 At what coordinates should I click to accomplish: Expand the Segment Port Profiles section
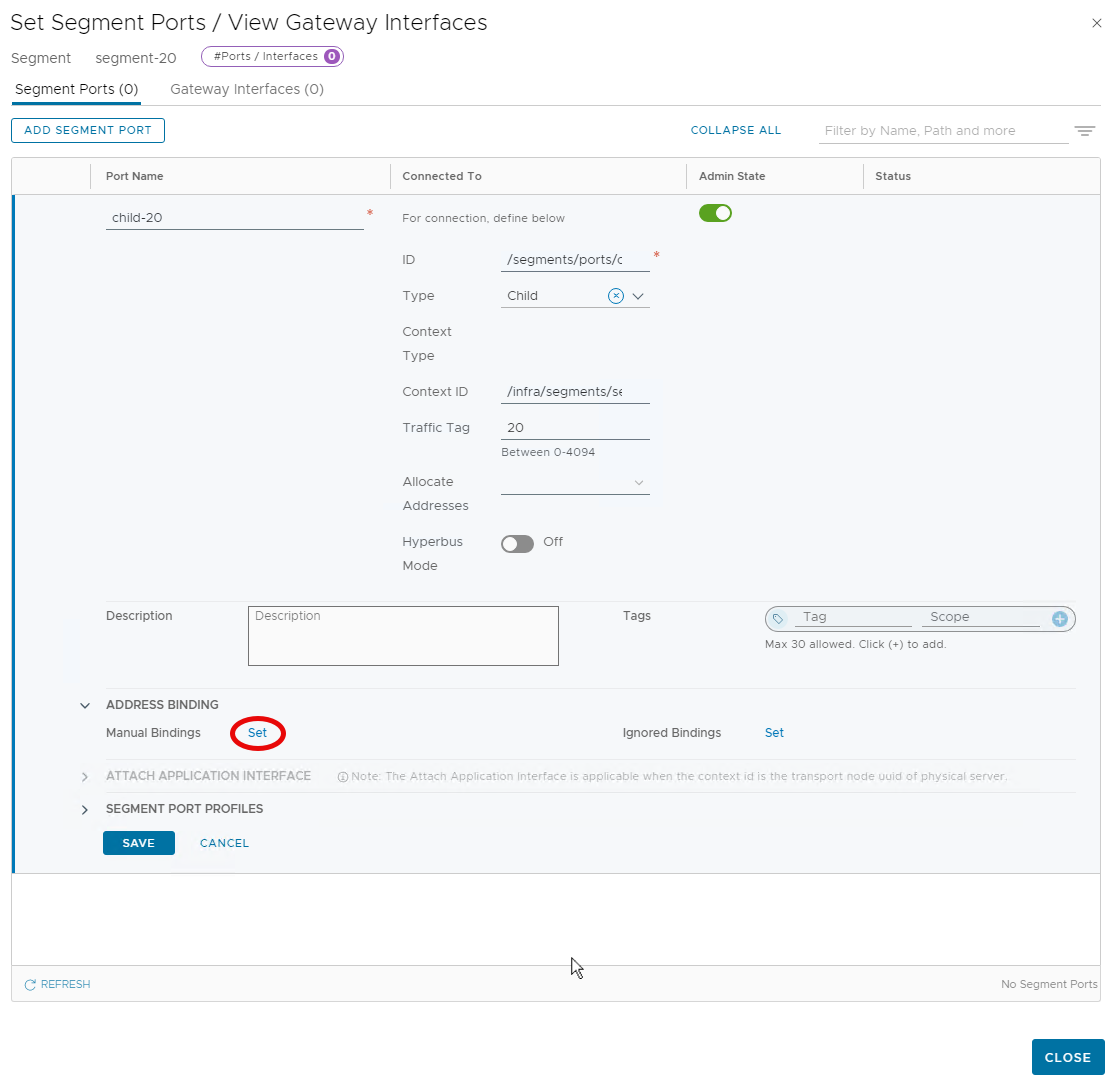[x=85, y=810]
